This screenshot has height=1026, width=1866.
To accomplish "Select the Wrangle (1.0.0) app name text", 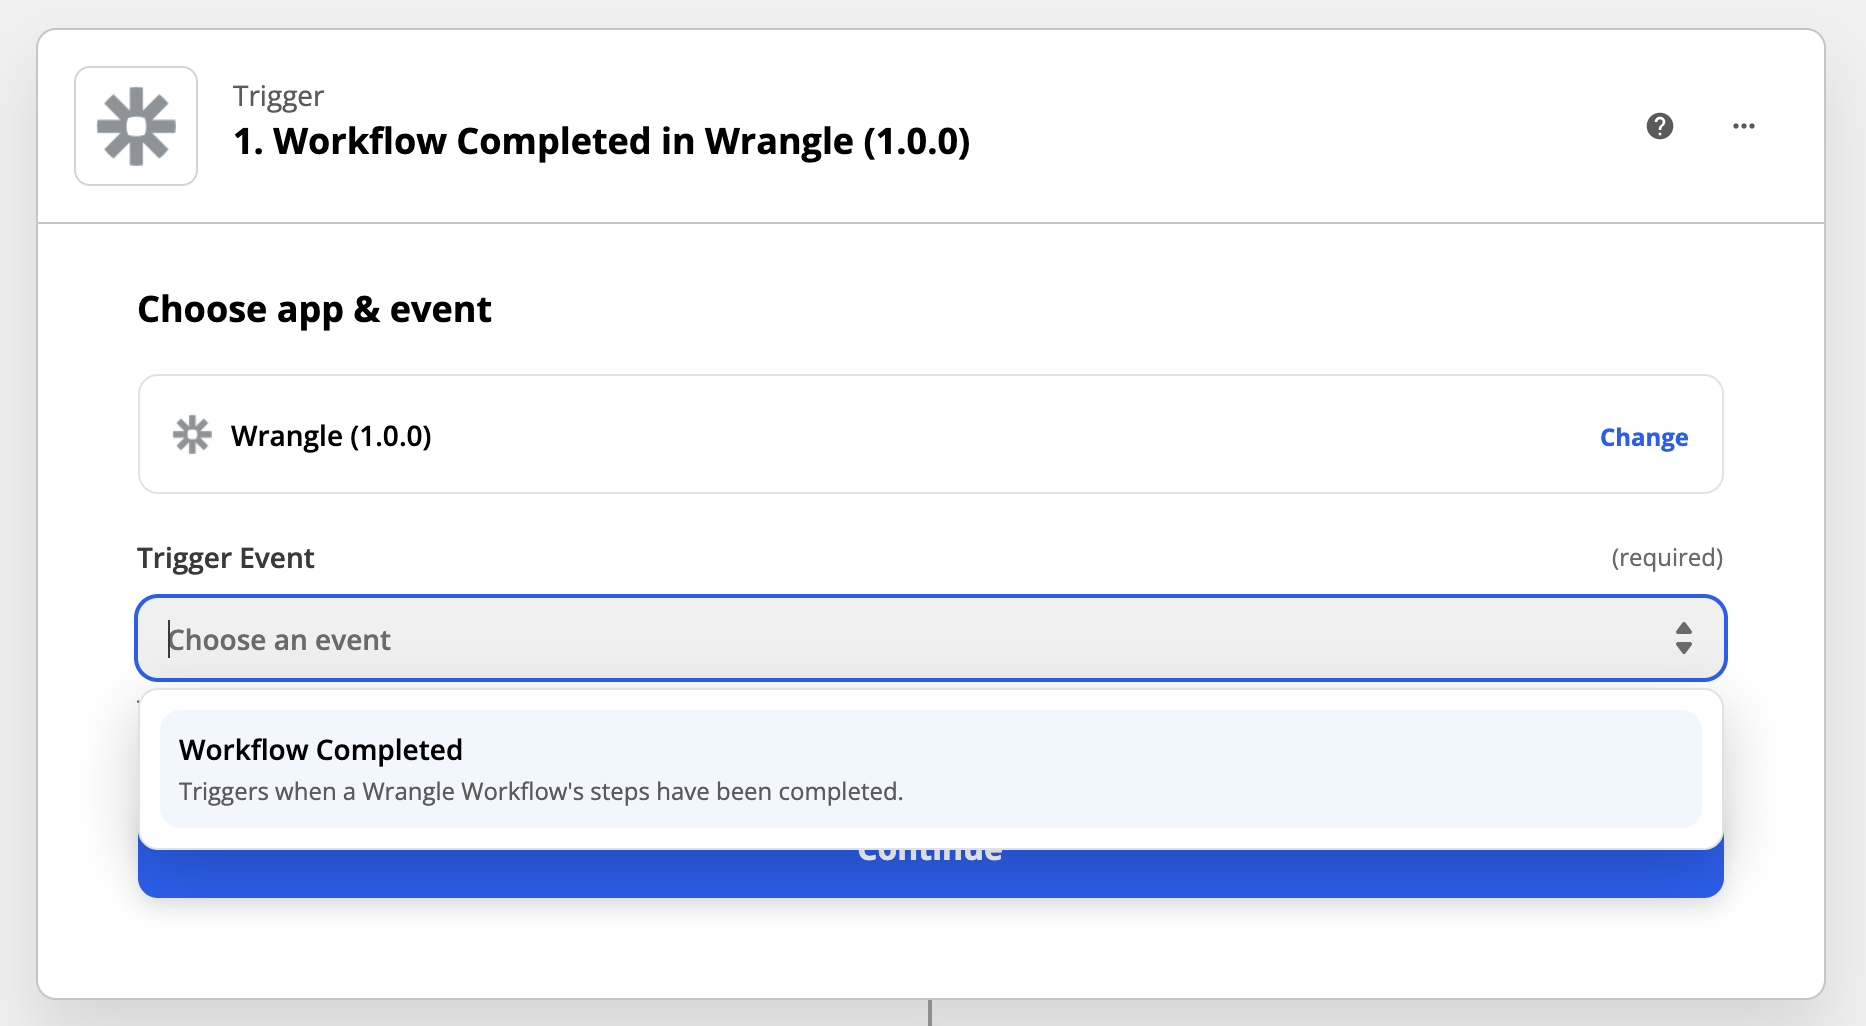I will click(331, 436).
